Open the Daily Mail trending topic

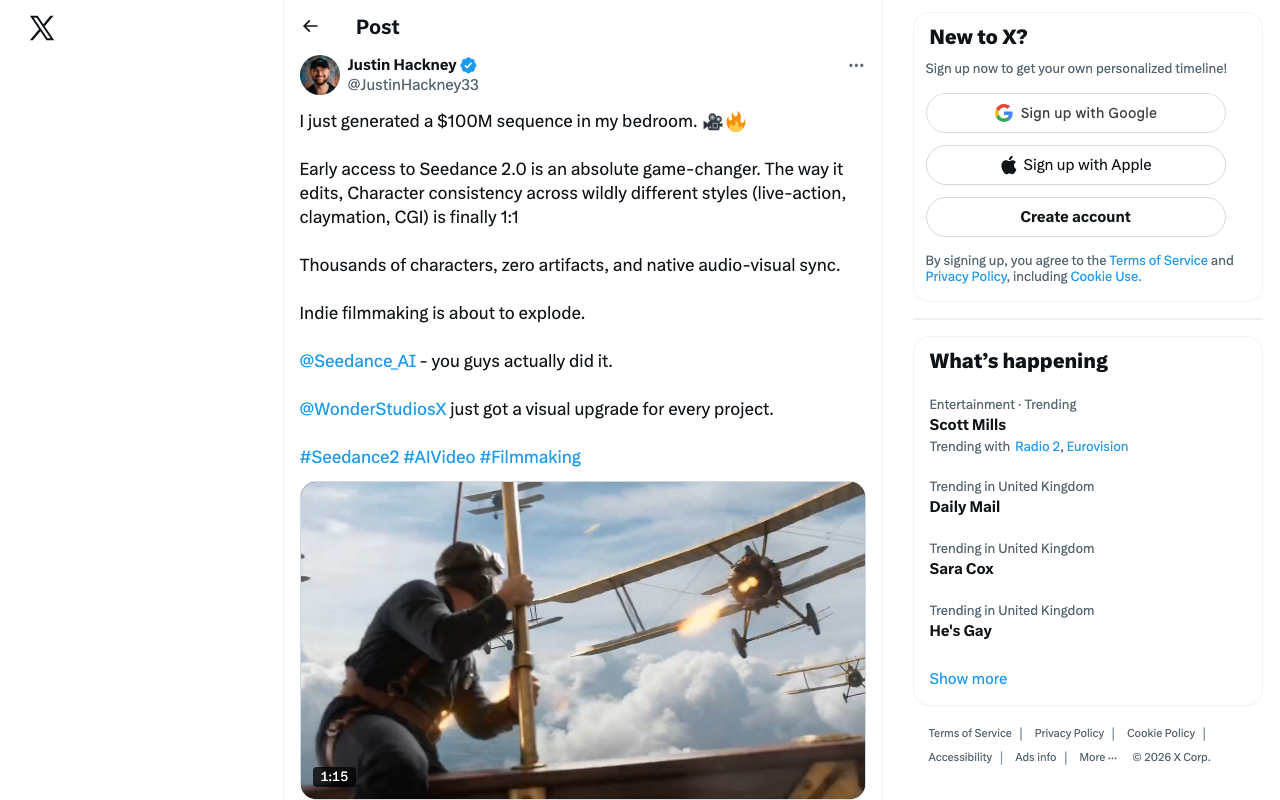point(964,507)
